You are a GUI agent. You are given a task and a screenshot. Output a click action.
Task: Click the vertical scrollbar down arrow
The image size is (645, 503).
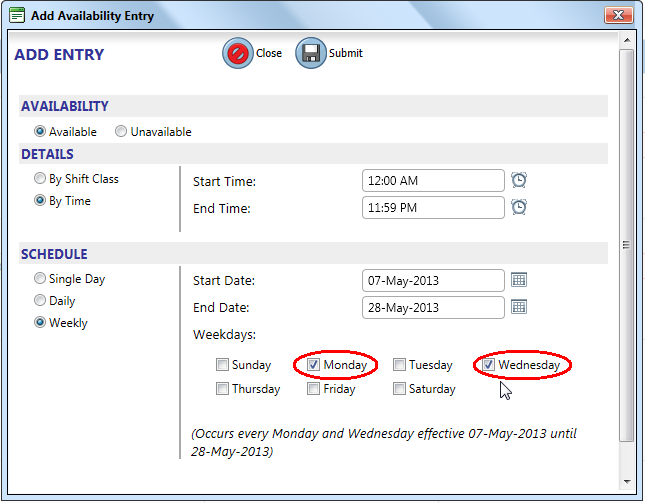pyautogui.click(x=627, y=479)
